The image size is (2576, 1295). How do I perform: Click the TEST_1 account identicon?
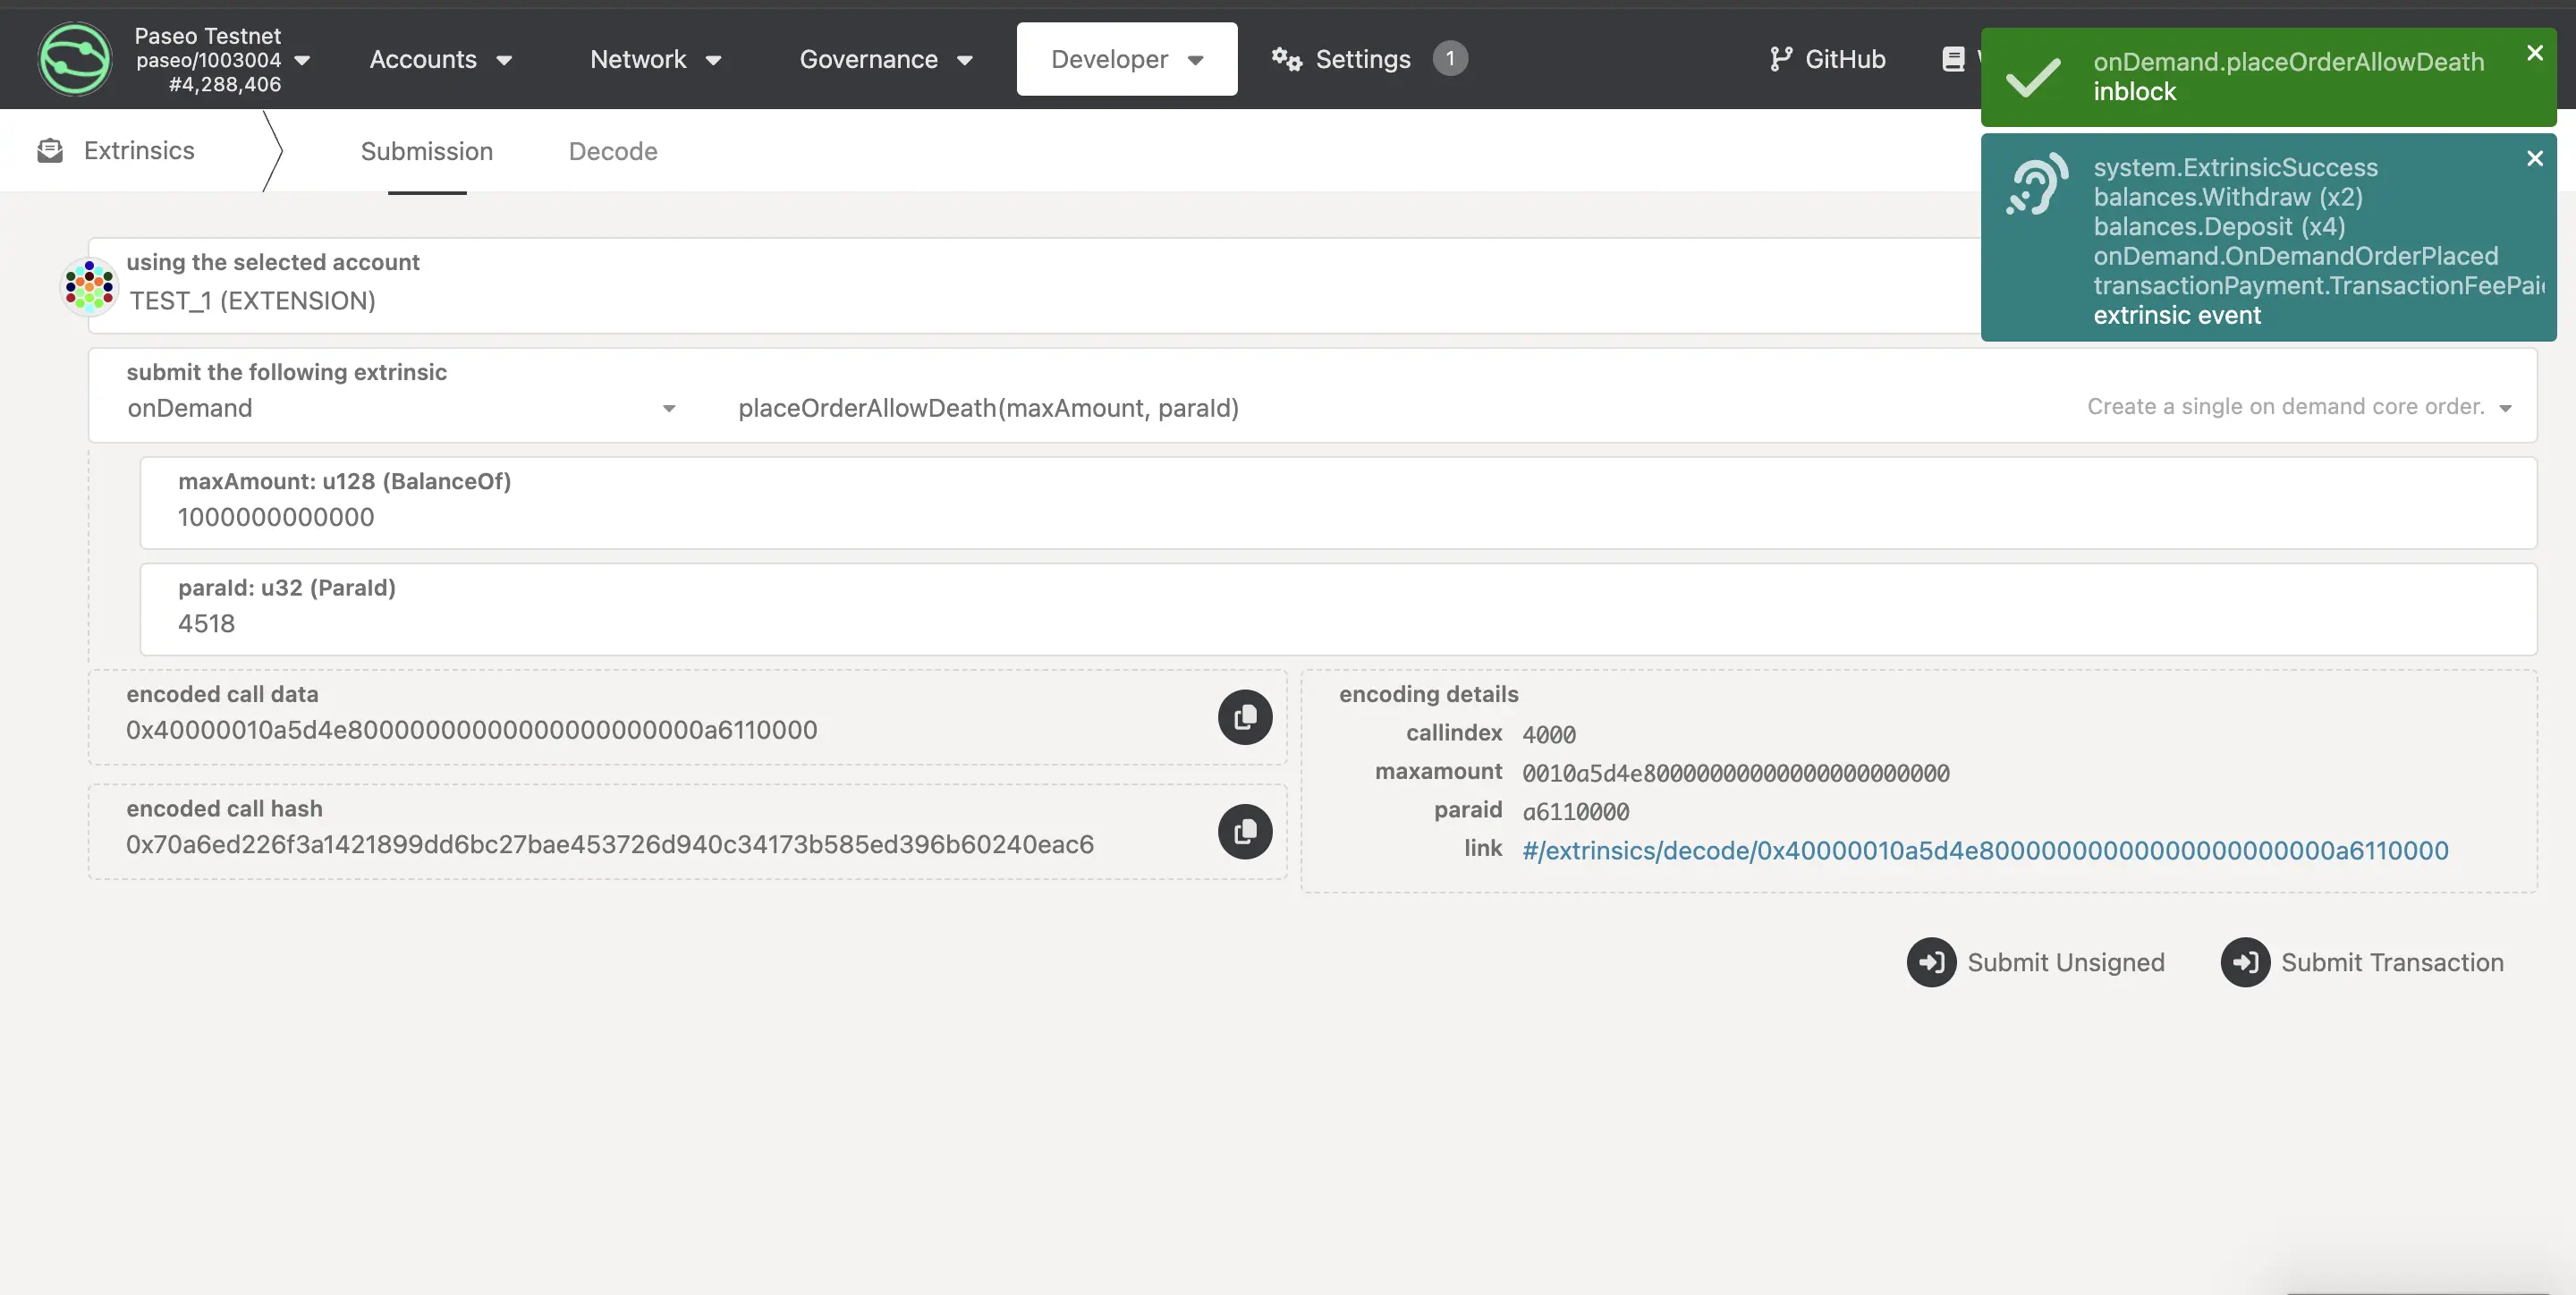89,286
